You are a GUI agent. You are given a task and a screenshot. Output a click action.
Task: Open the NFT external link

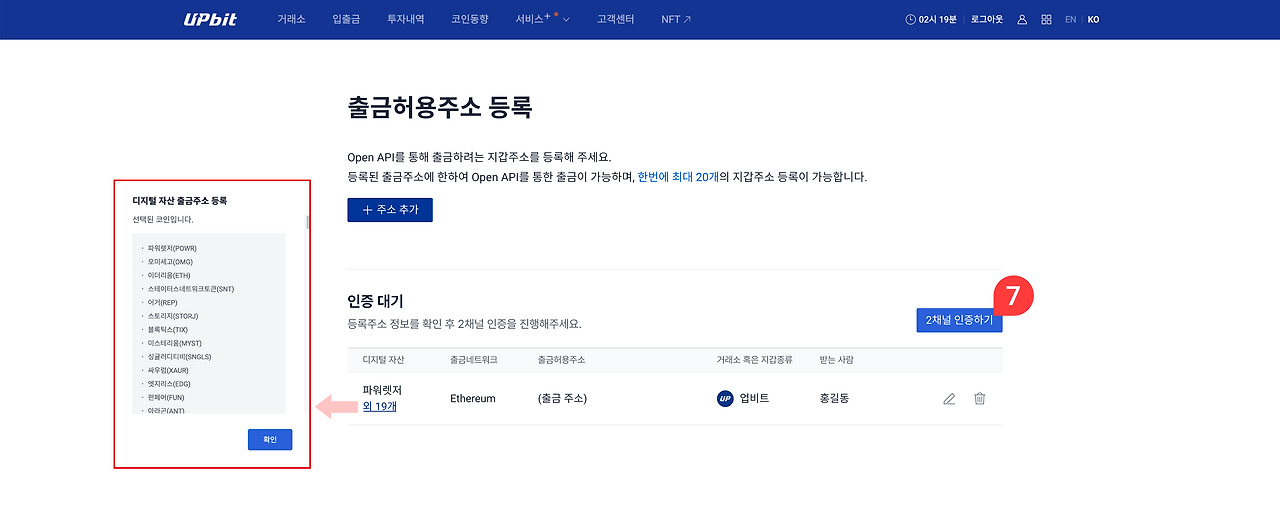(x=676, y=19)
